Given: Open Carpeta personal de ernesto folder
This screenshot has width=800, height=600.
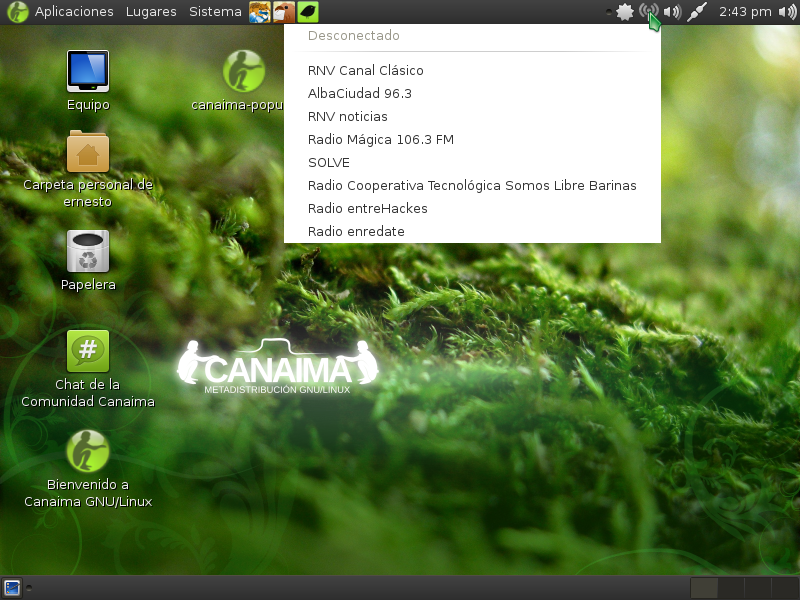Looking at the screenshot, I should 88,153.
